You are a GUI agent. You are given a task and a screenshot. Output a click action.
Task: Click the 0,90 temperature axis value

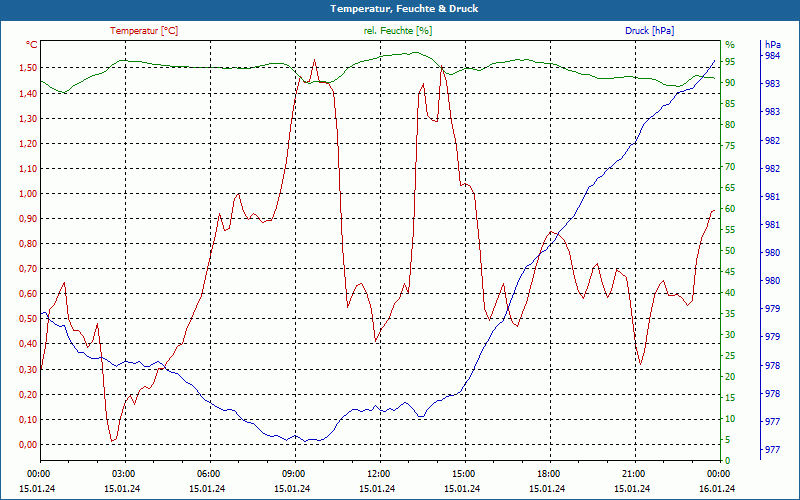point(28,219)
